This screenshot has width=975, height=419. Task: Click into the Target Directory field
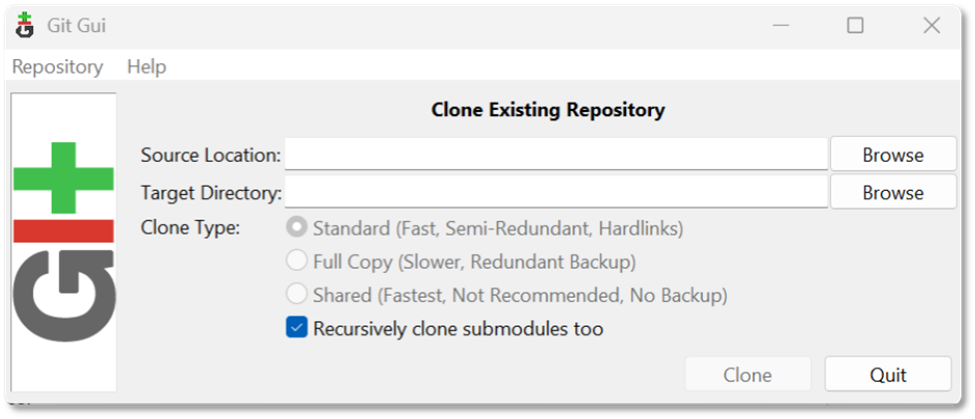[556, 192]
